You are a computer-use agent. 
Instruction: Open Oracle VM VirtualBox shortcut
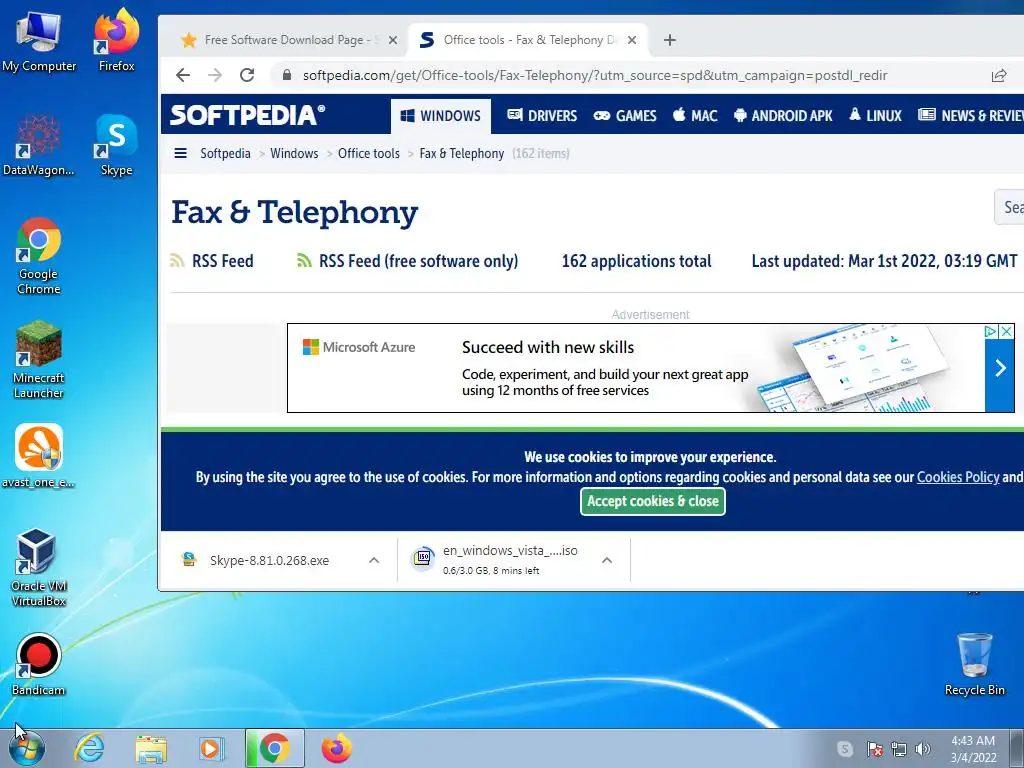(39, 567)
